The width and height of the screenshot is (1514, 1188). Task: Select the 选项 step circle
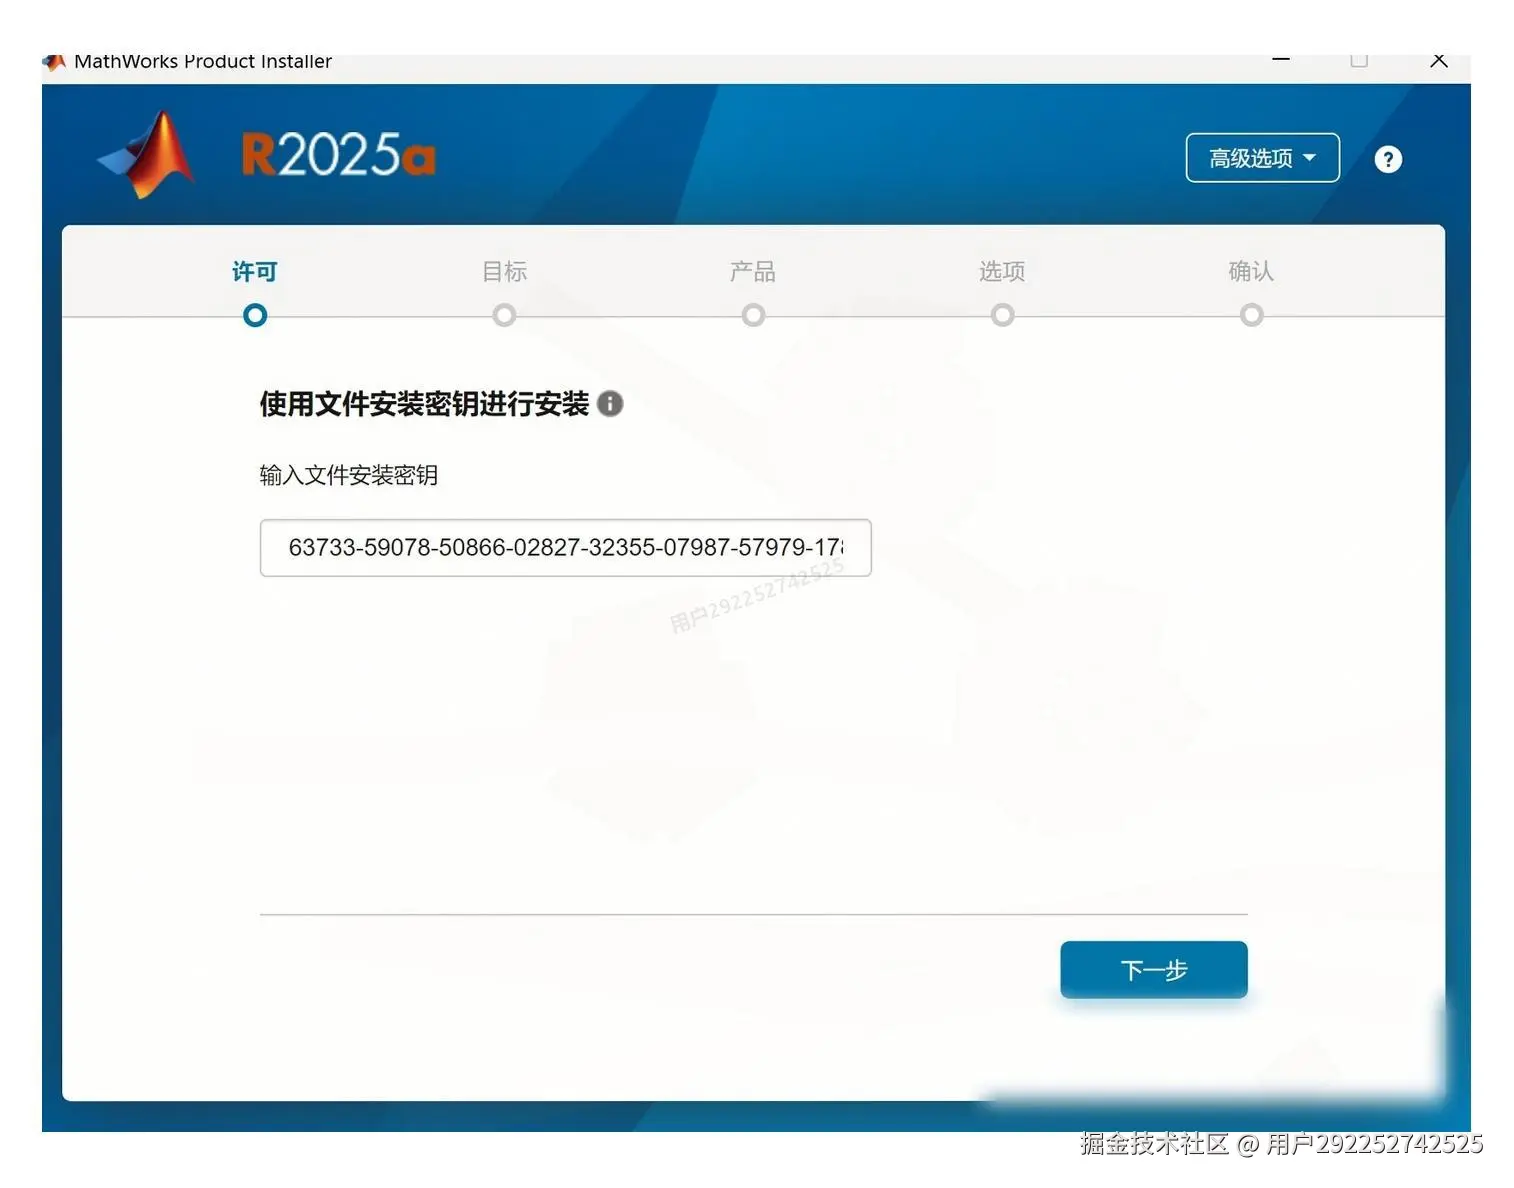(x=1002, y=315)
